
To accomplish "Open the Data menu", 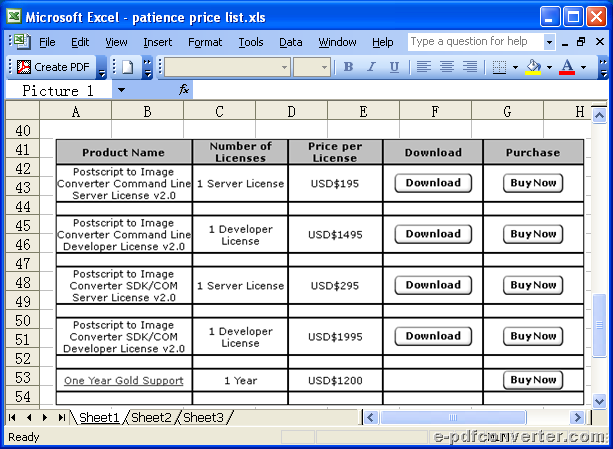I will [x=290, y=42].
